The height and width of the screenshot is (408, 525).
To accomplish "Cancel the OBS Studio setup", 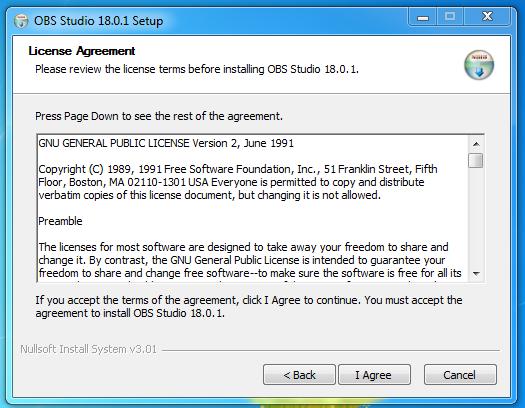I will 460,375.
